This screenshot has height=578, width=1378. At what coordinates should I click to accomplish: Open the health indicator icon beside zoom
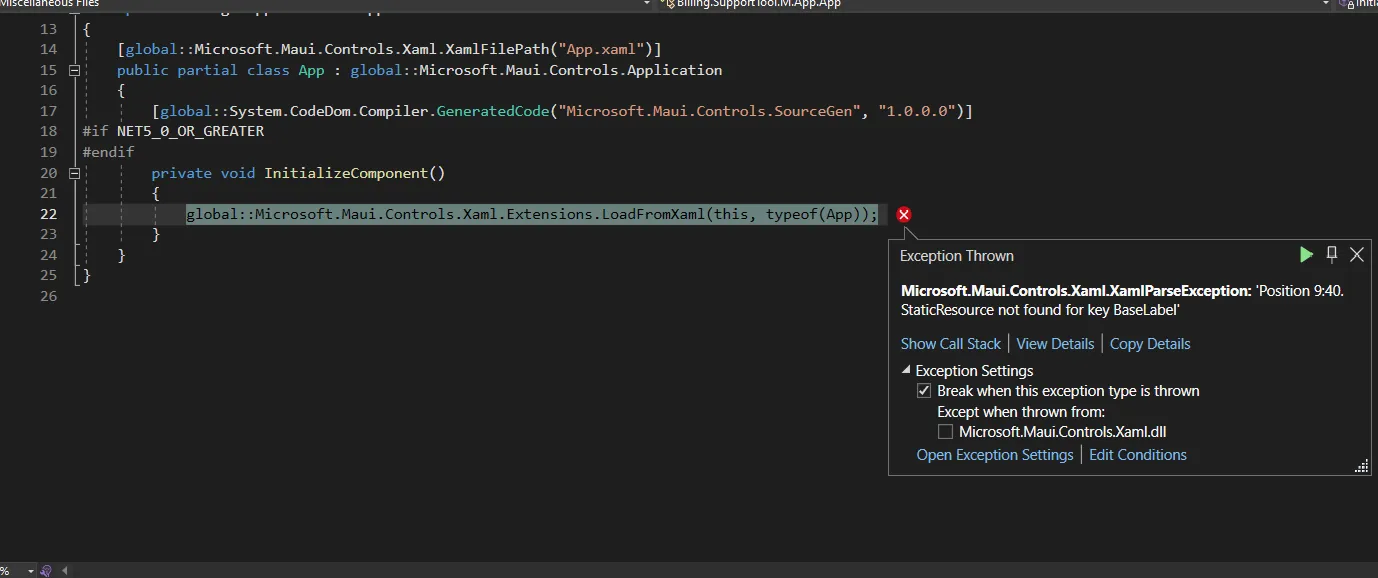click(46, 571)
